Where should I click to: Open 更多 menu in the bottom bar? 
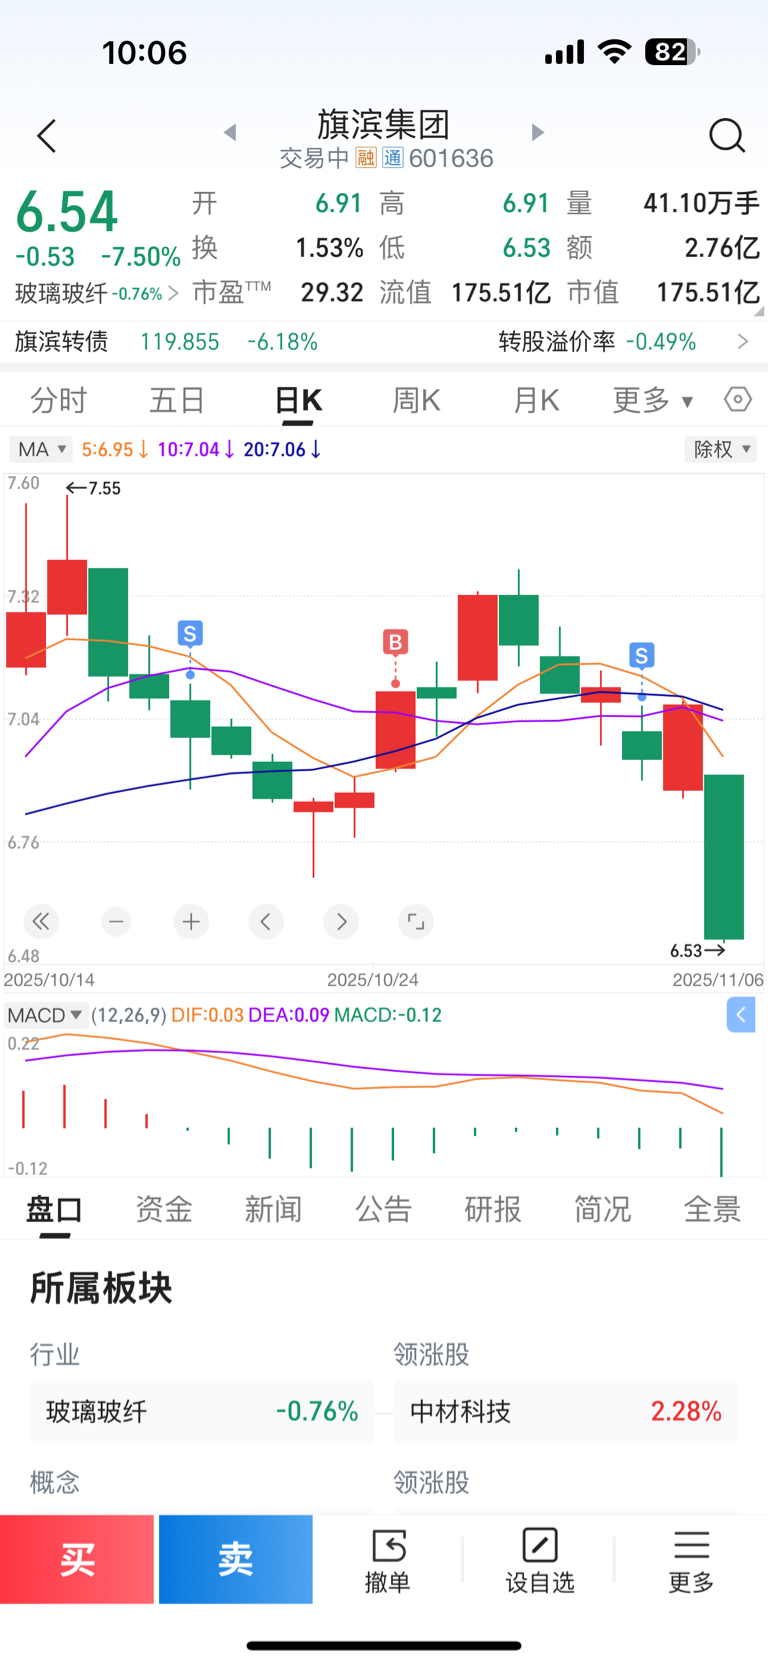point(691,1560)
